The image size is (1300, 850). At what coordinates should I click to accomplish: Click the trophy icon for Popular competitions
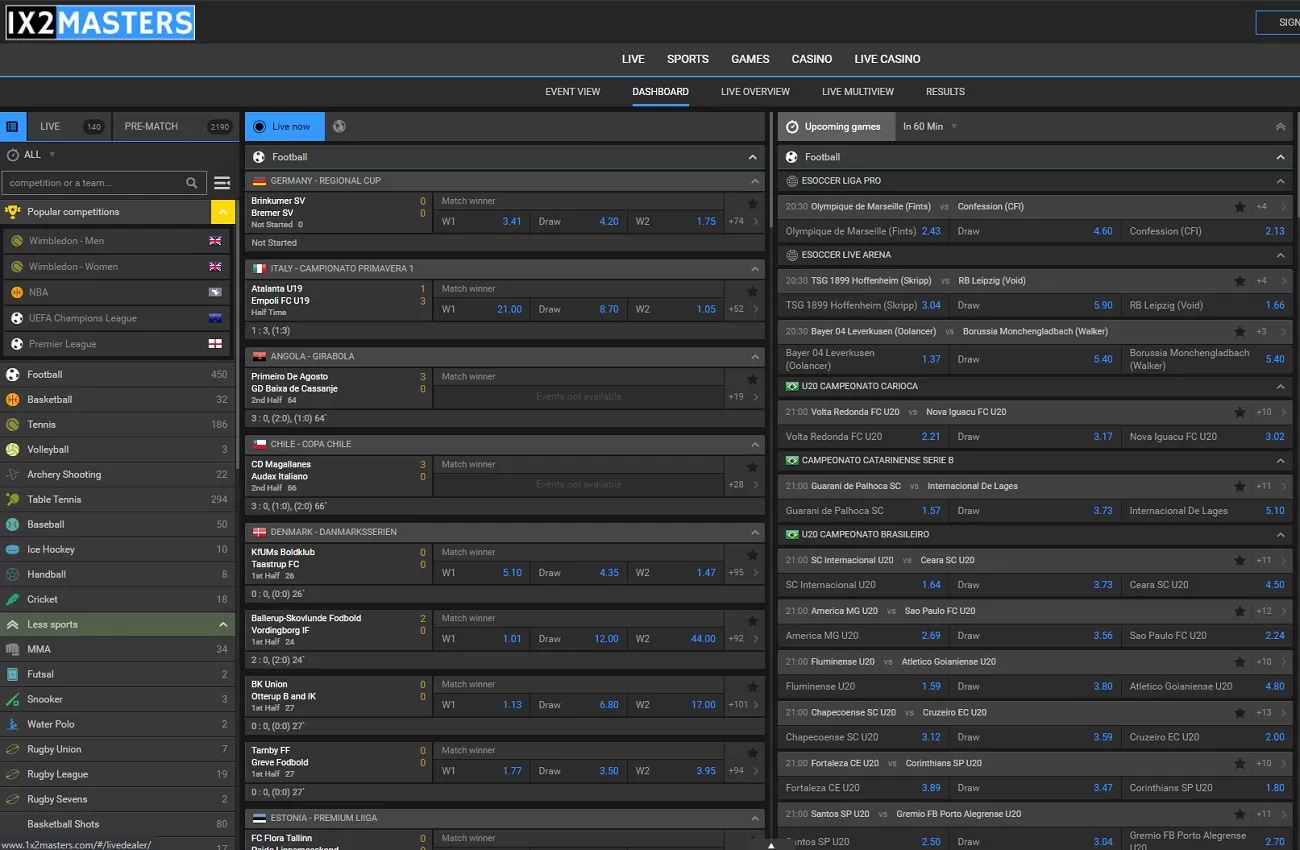[13, 212]
